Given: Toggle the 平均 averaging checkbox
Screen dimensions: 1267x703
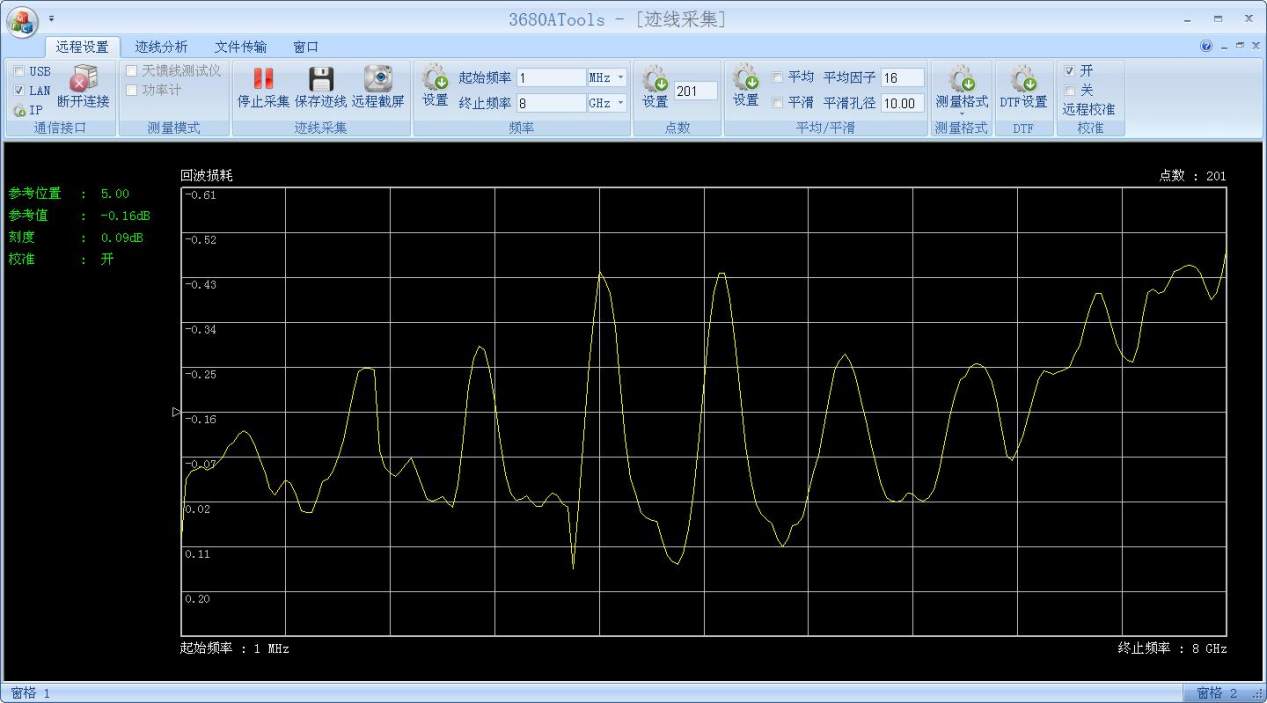Looking at the screenshot, I should click(x=778, y=77).
